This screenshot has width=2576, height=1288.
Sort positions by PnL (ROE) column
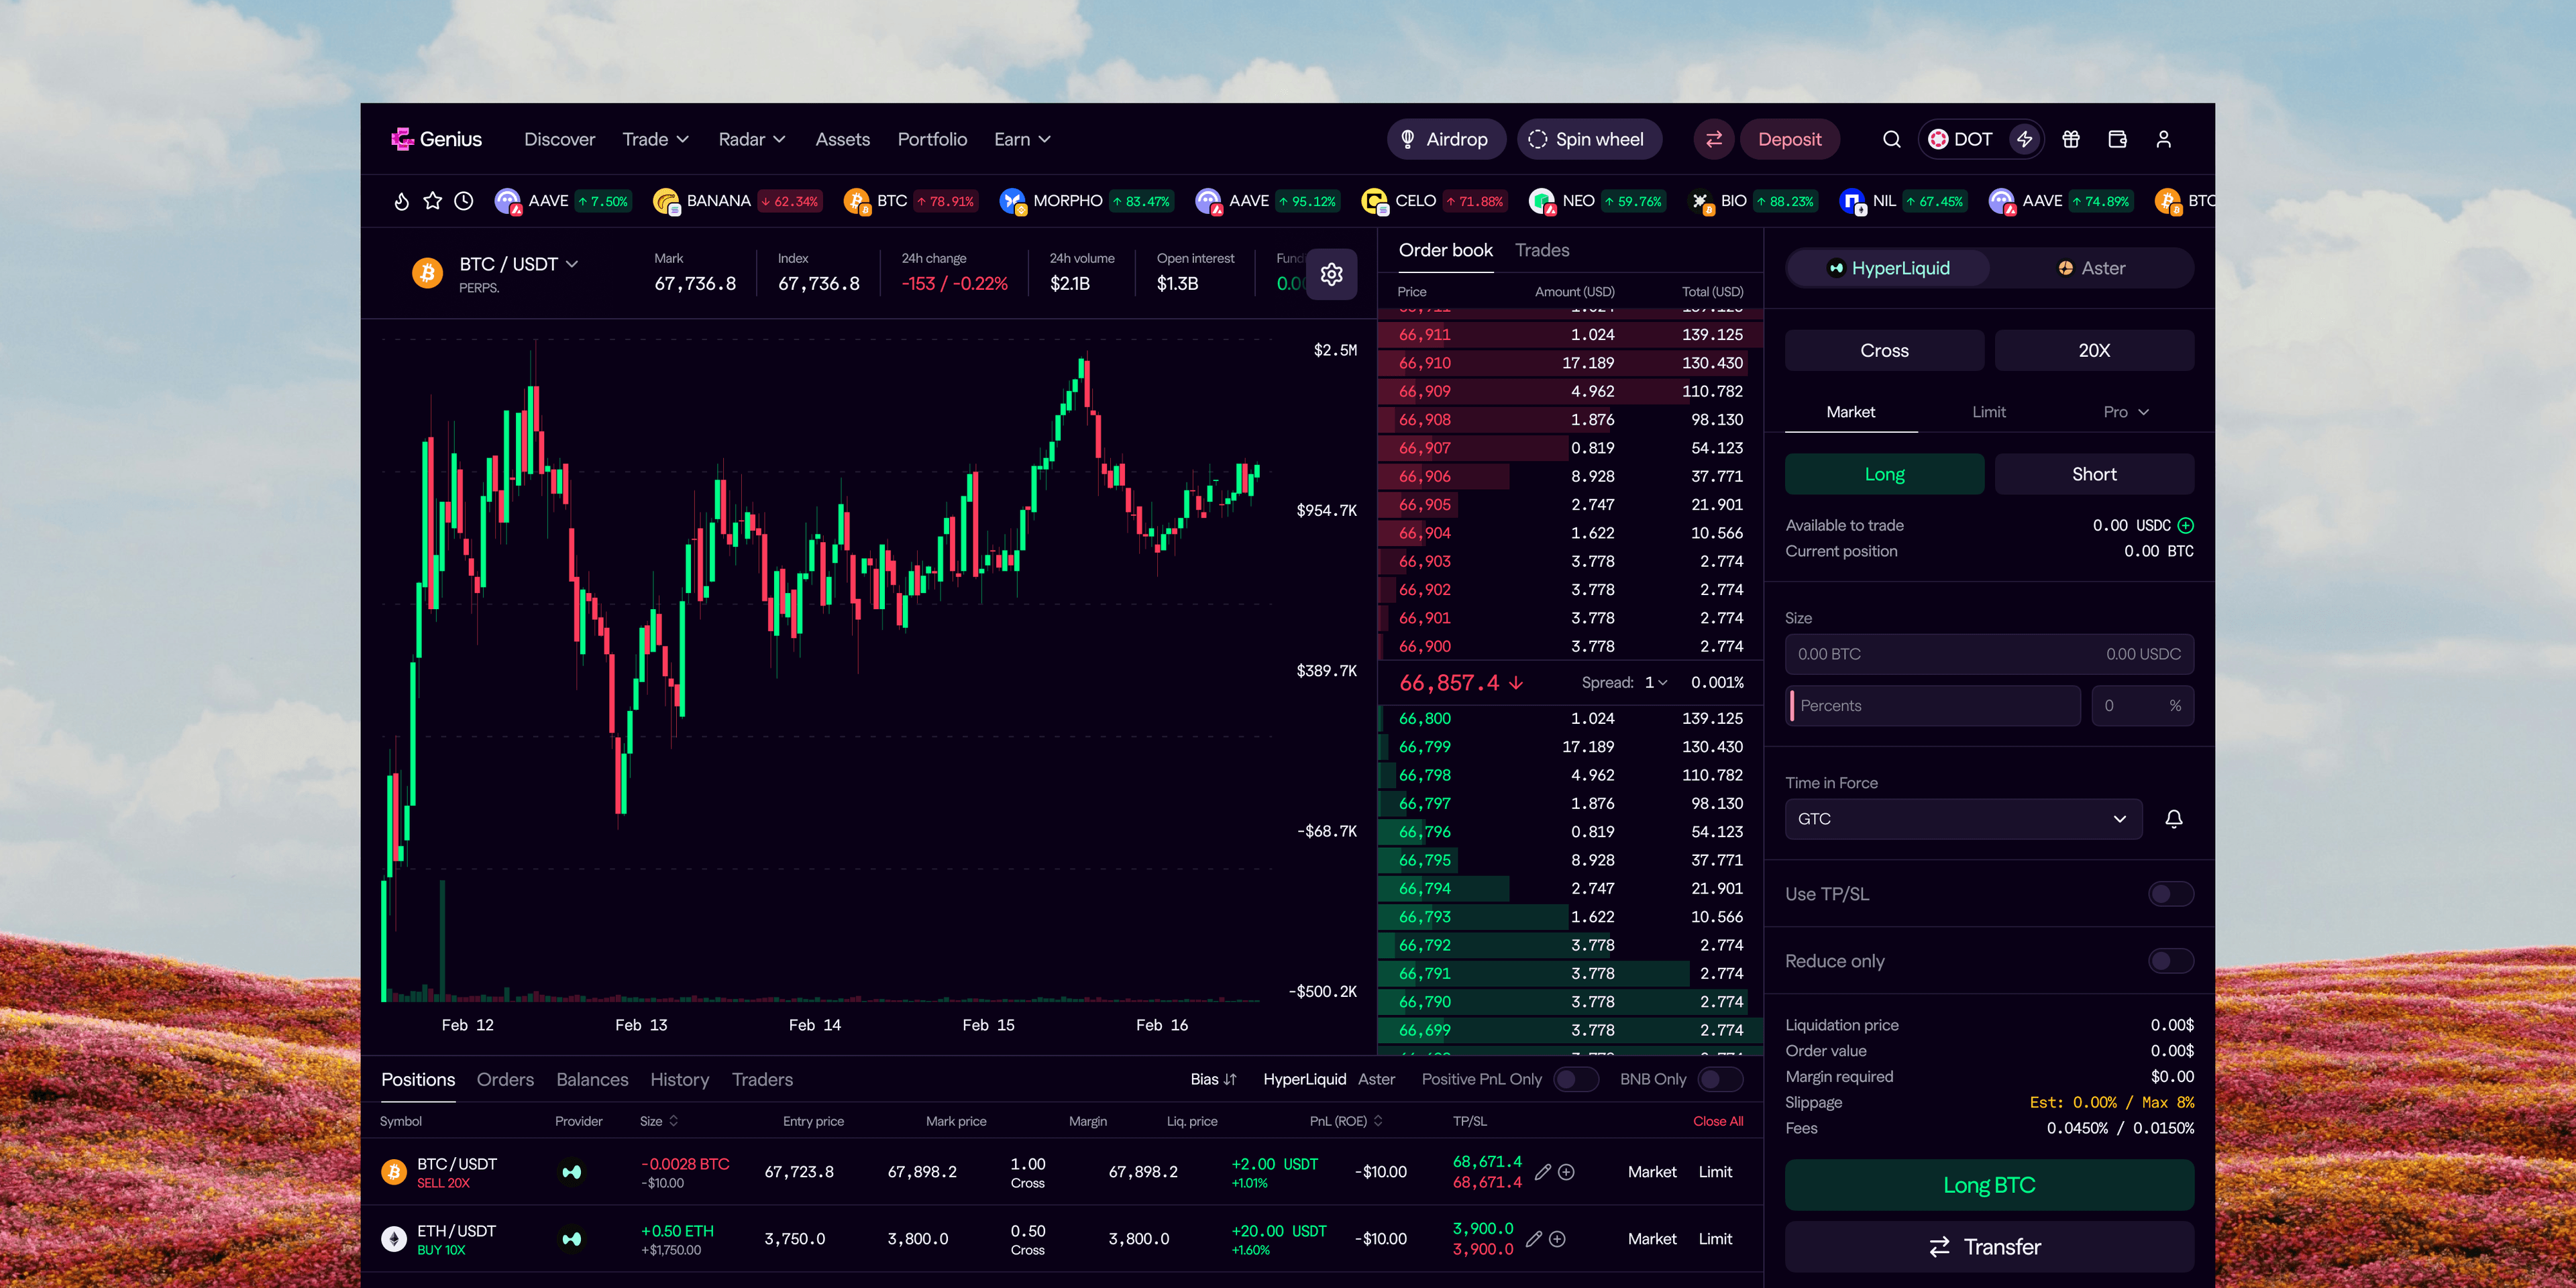1346,1121
